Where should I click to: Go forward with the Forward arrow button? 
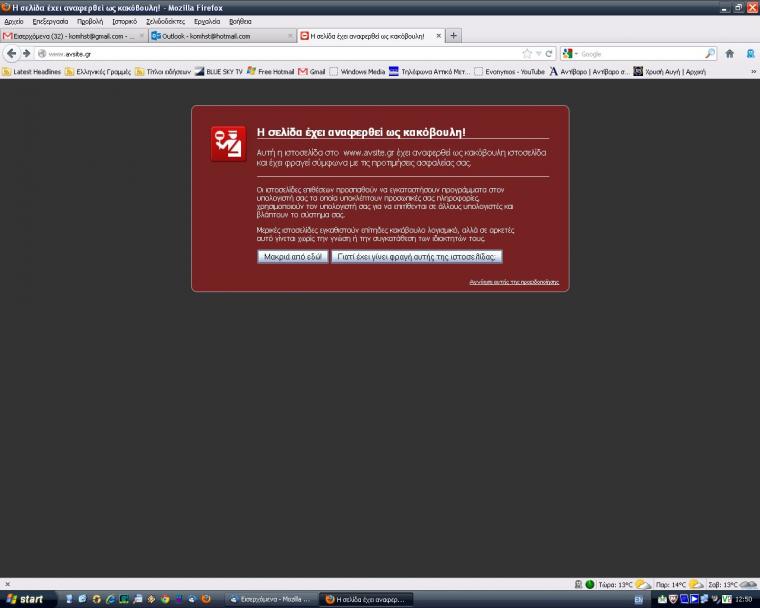[x=27, y=53]
